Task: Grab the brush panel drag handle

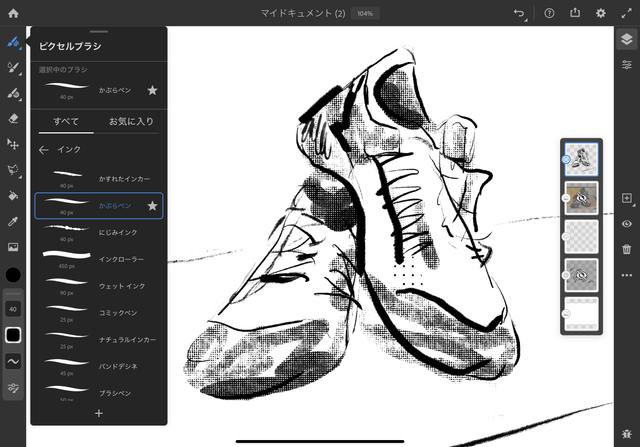Action: click(99, 31)
